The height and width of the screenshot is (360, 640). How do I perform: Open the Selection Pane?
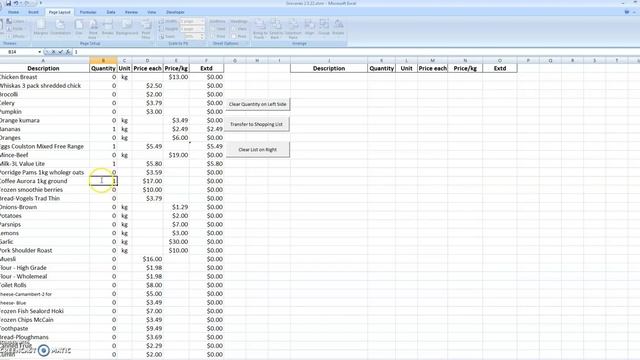[x=293, y=29]
